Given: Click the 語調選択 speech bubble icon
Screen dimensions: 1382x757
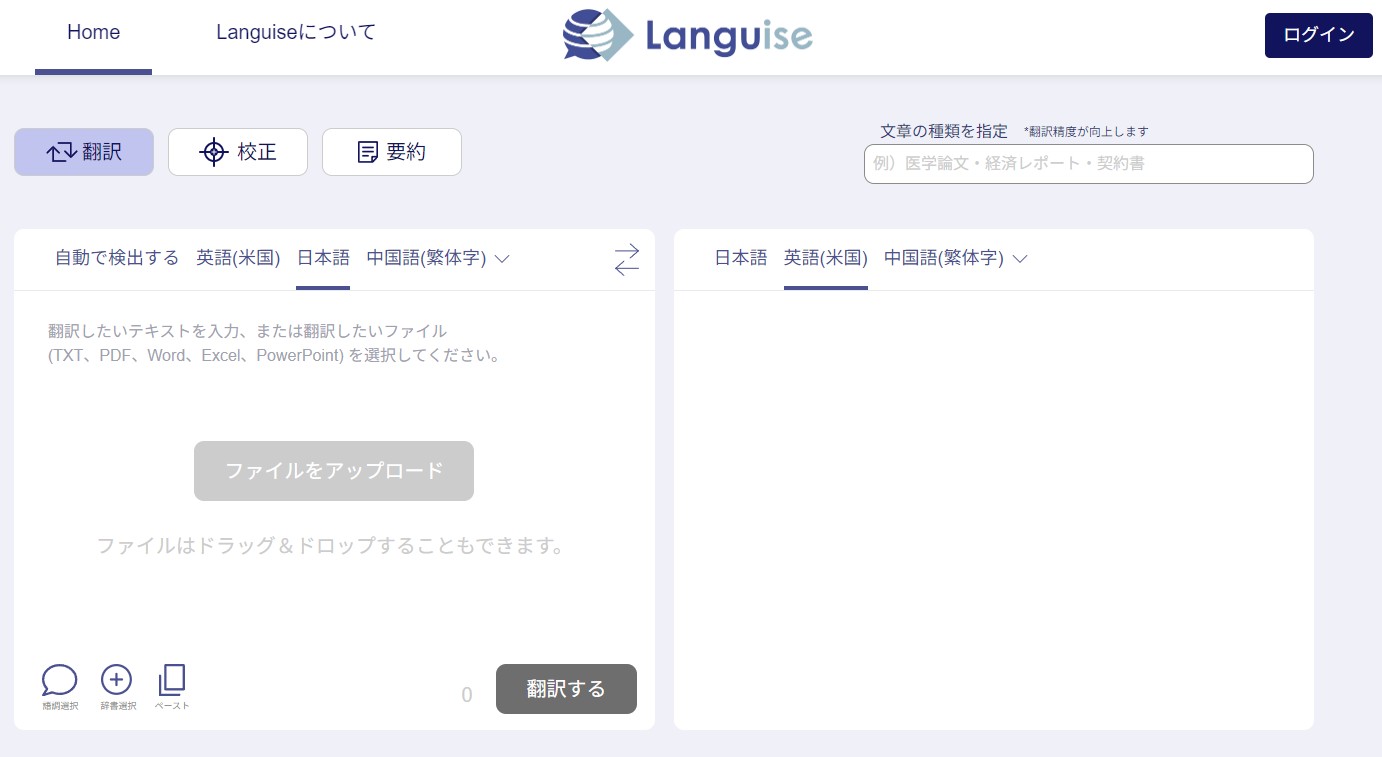Looking at the screenshot, I should [x=59, y=680].
